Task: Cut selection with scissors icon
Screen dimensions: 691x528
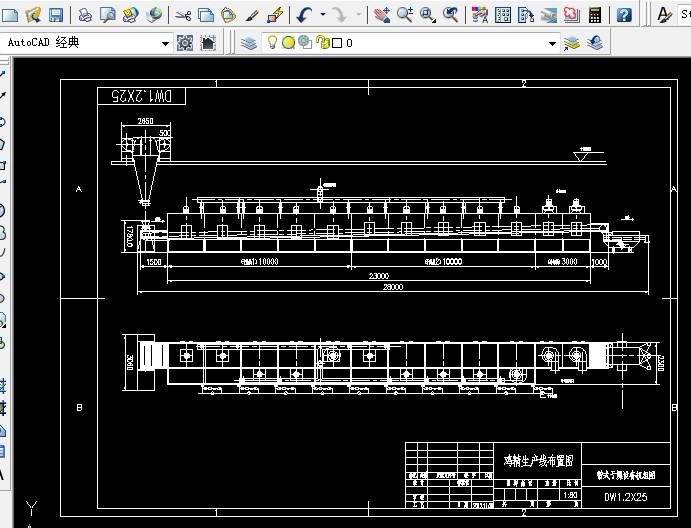Action: 183,15
